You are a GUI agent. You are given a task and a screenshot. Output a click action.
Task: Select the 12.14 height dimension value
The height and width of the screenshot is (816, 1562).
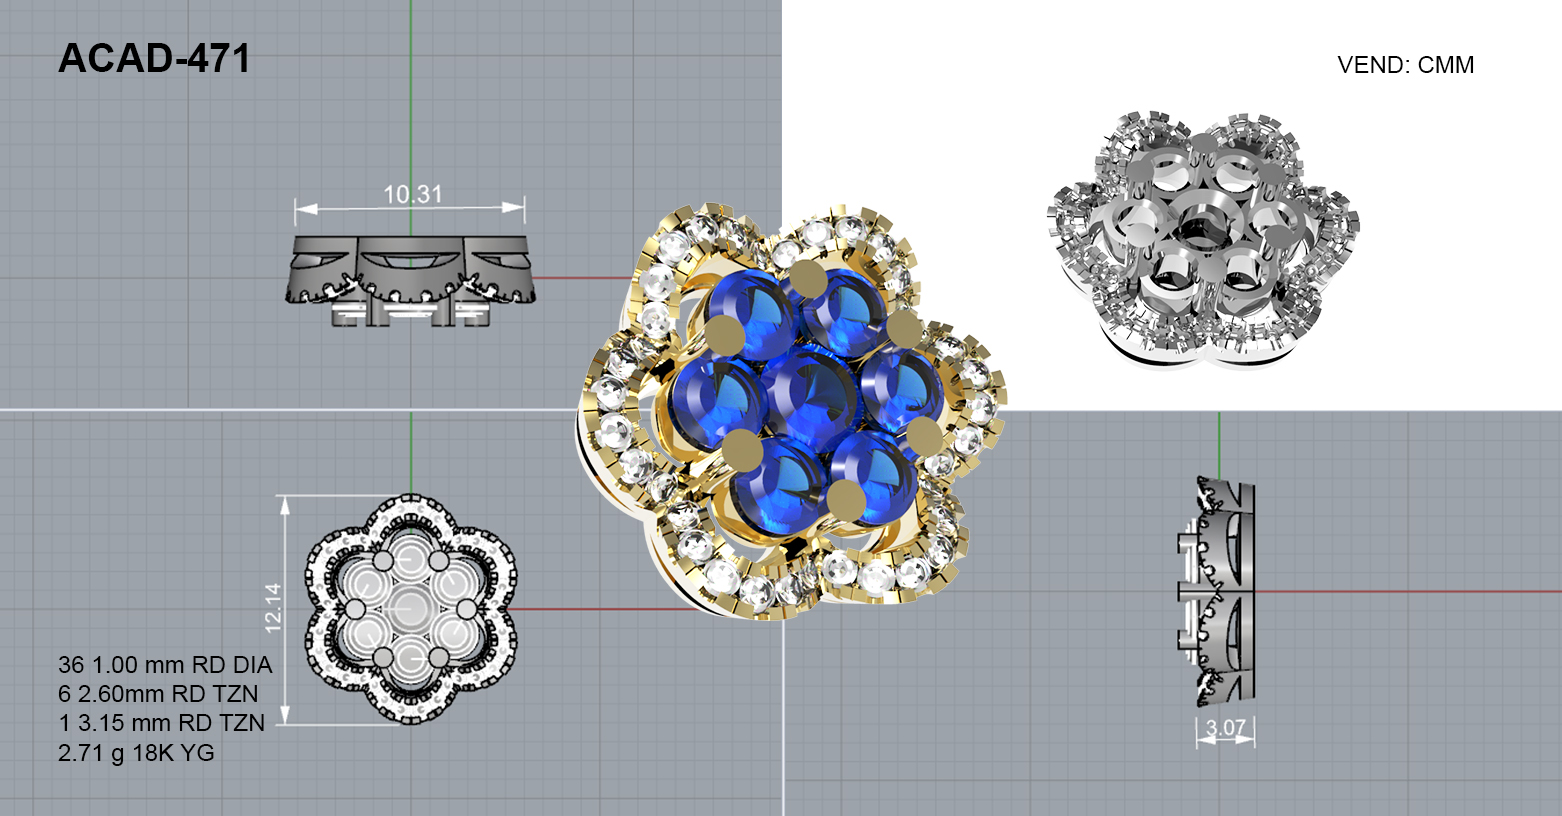tap(273, 608)
